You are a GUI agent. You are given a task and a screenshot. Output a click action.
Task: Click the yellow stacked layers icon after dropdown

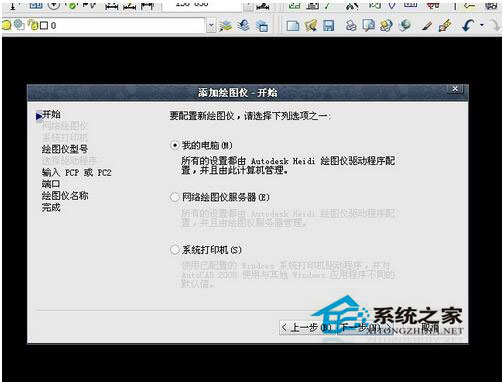[x=226, y=26]
